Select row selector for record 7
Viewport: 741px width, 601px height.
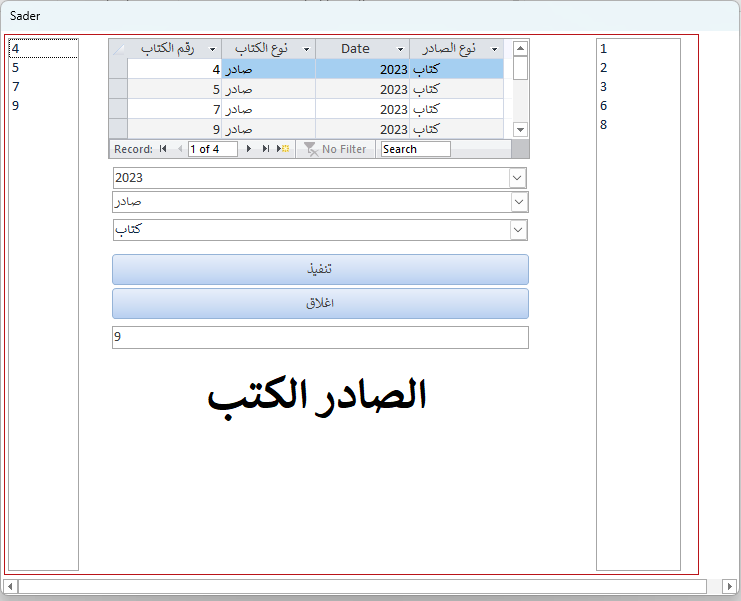click(x=118, y=109)
